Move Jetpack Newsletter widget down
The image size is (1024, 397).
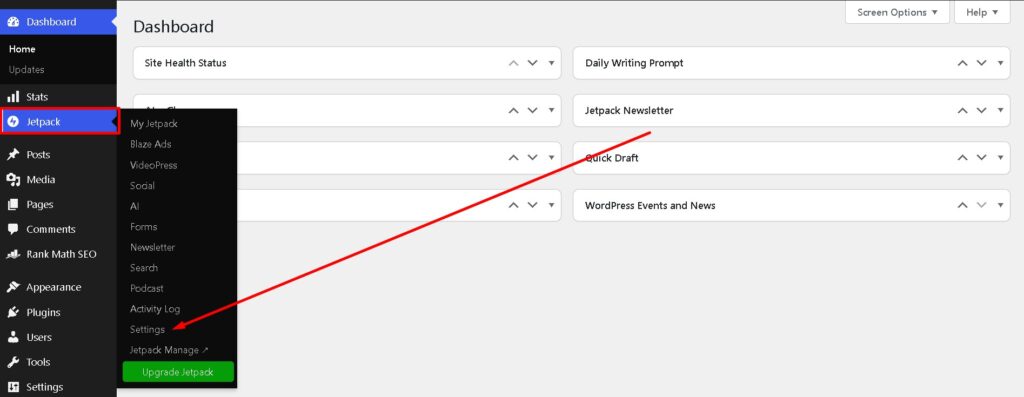pyautogui.click(x=982, y=110)
